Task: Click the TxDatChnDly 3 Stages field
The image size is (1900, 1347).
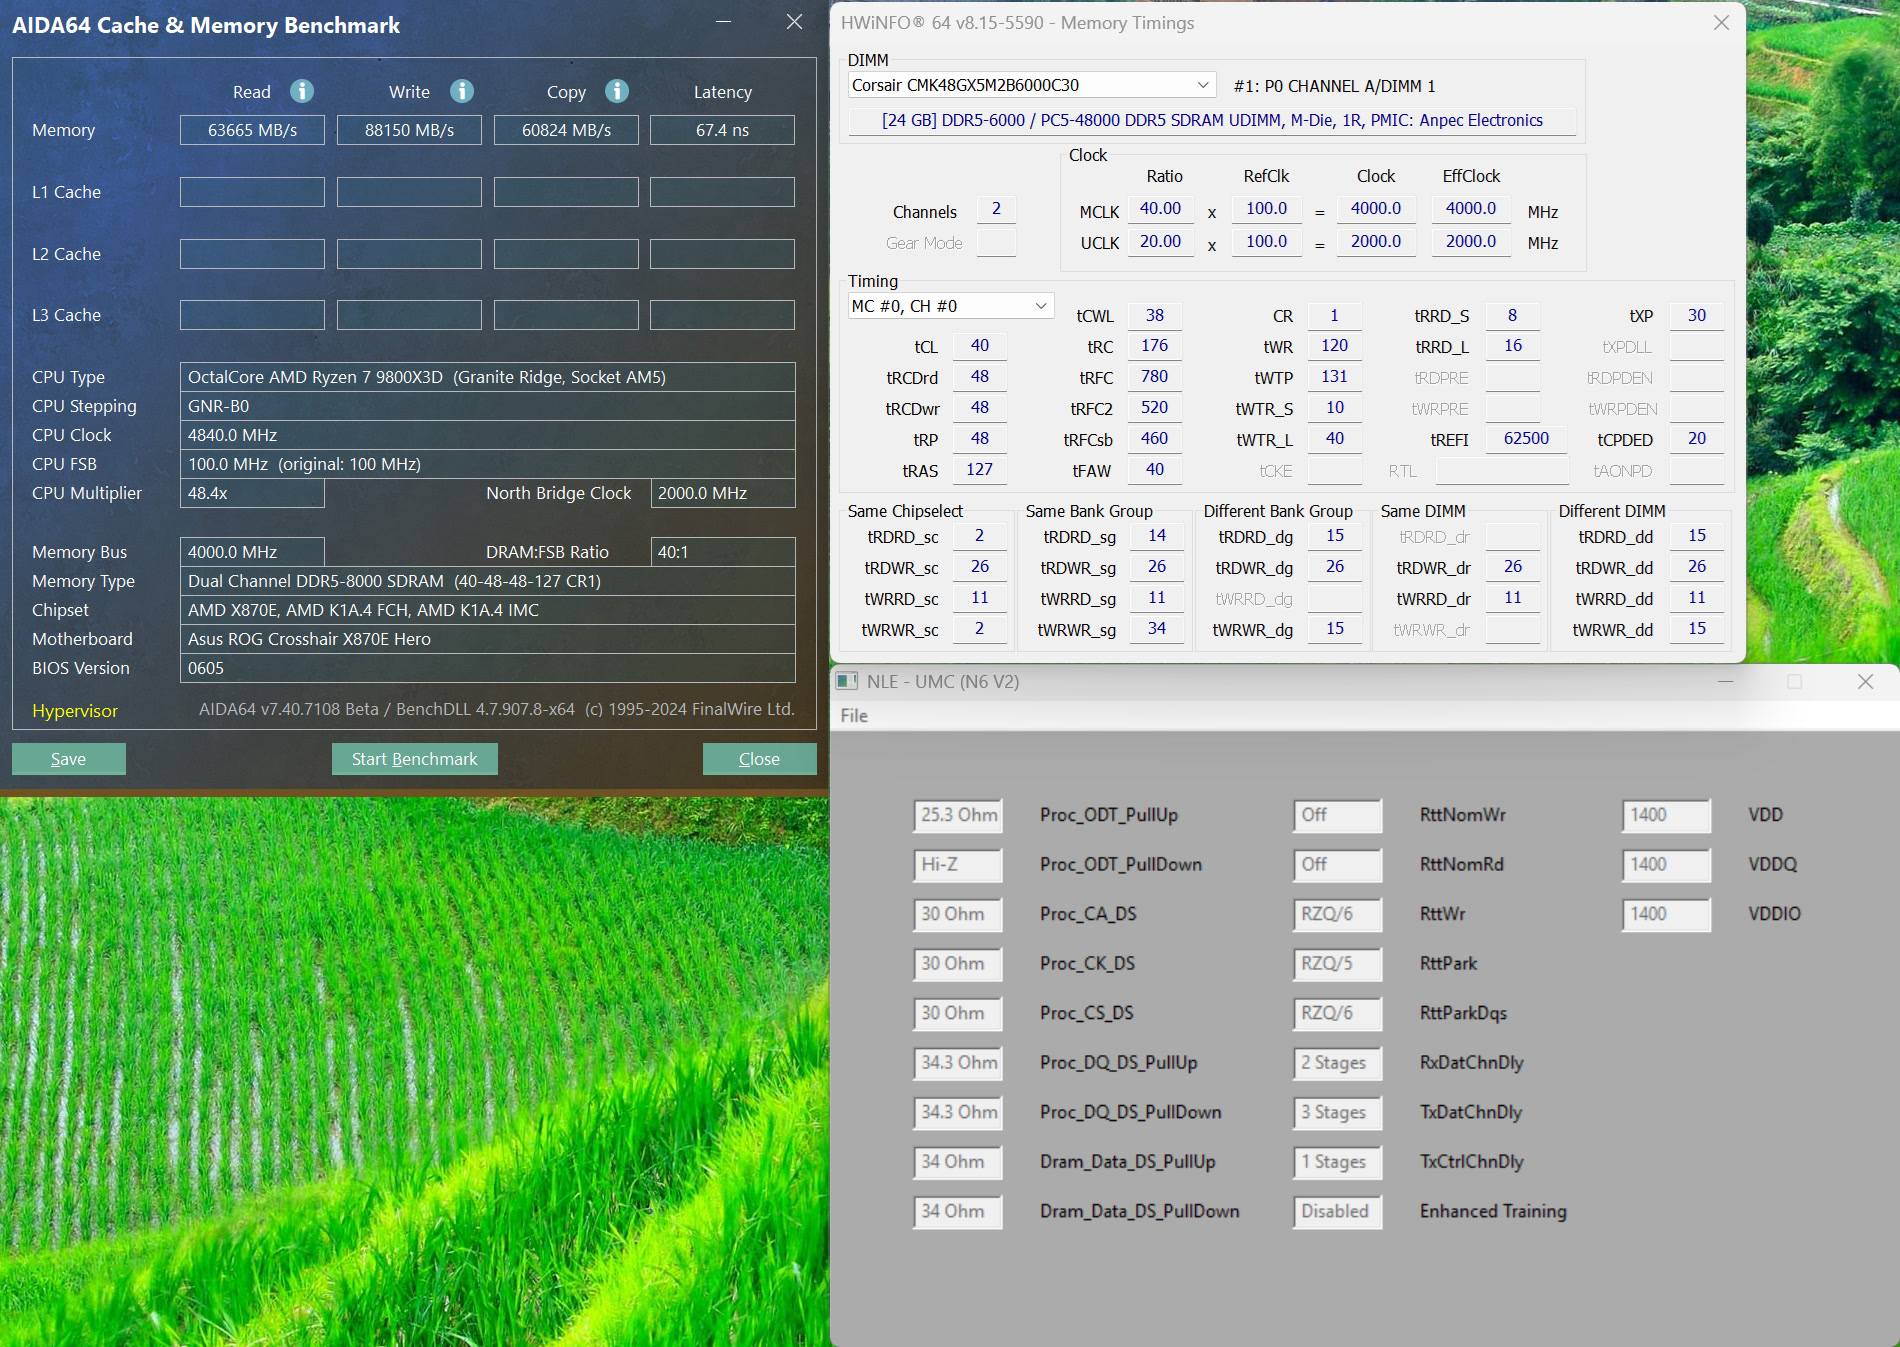Action: [x=1337, y=1113]
